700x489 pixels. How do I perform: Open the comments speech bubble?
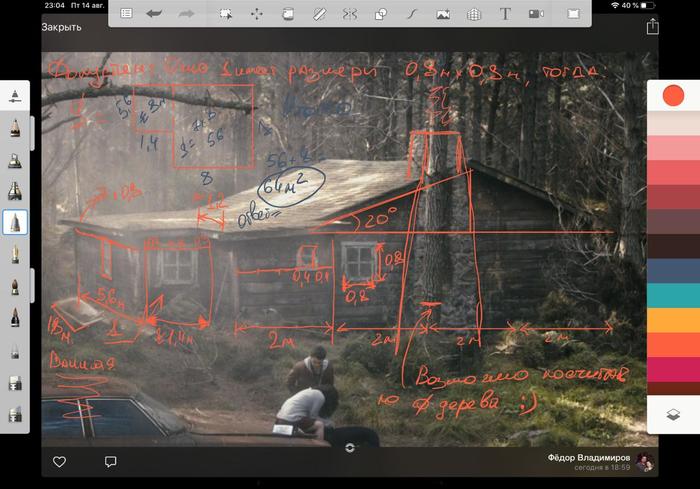110,461
